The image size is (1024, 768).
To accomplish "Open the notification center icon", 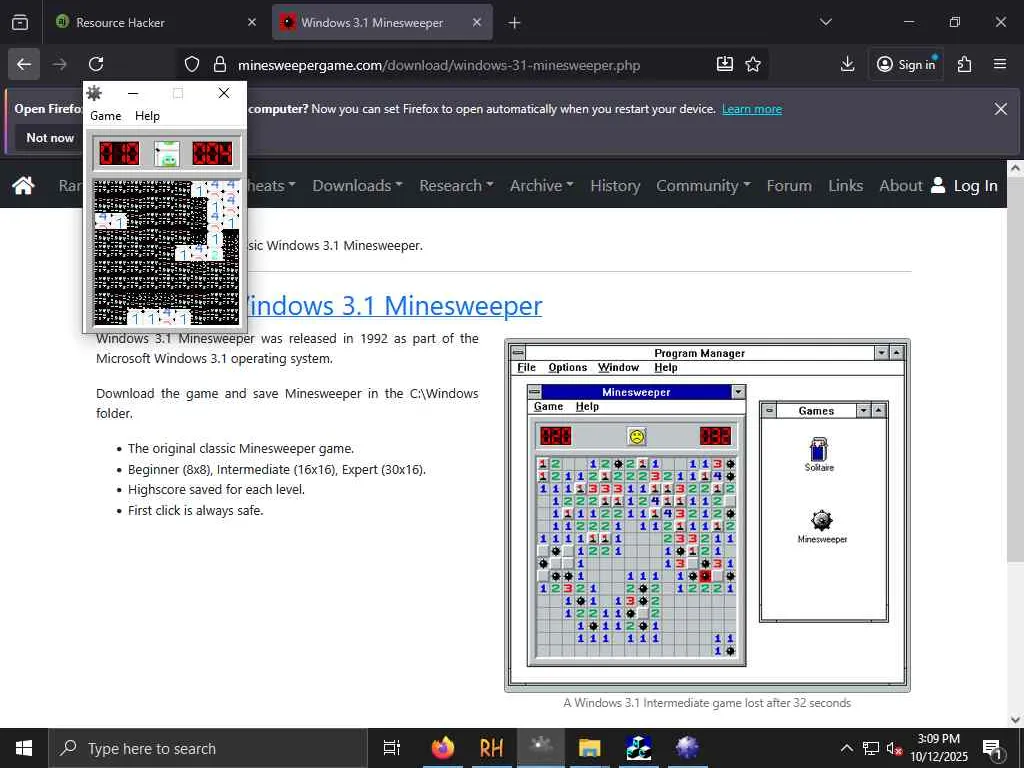I will click(x=993, y=748).
